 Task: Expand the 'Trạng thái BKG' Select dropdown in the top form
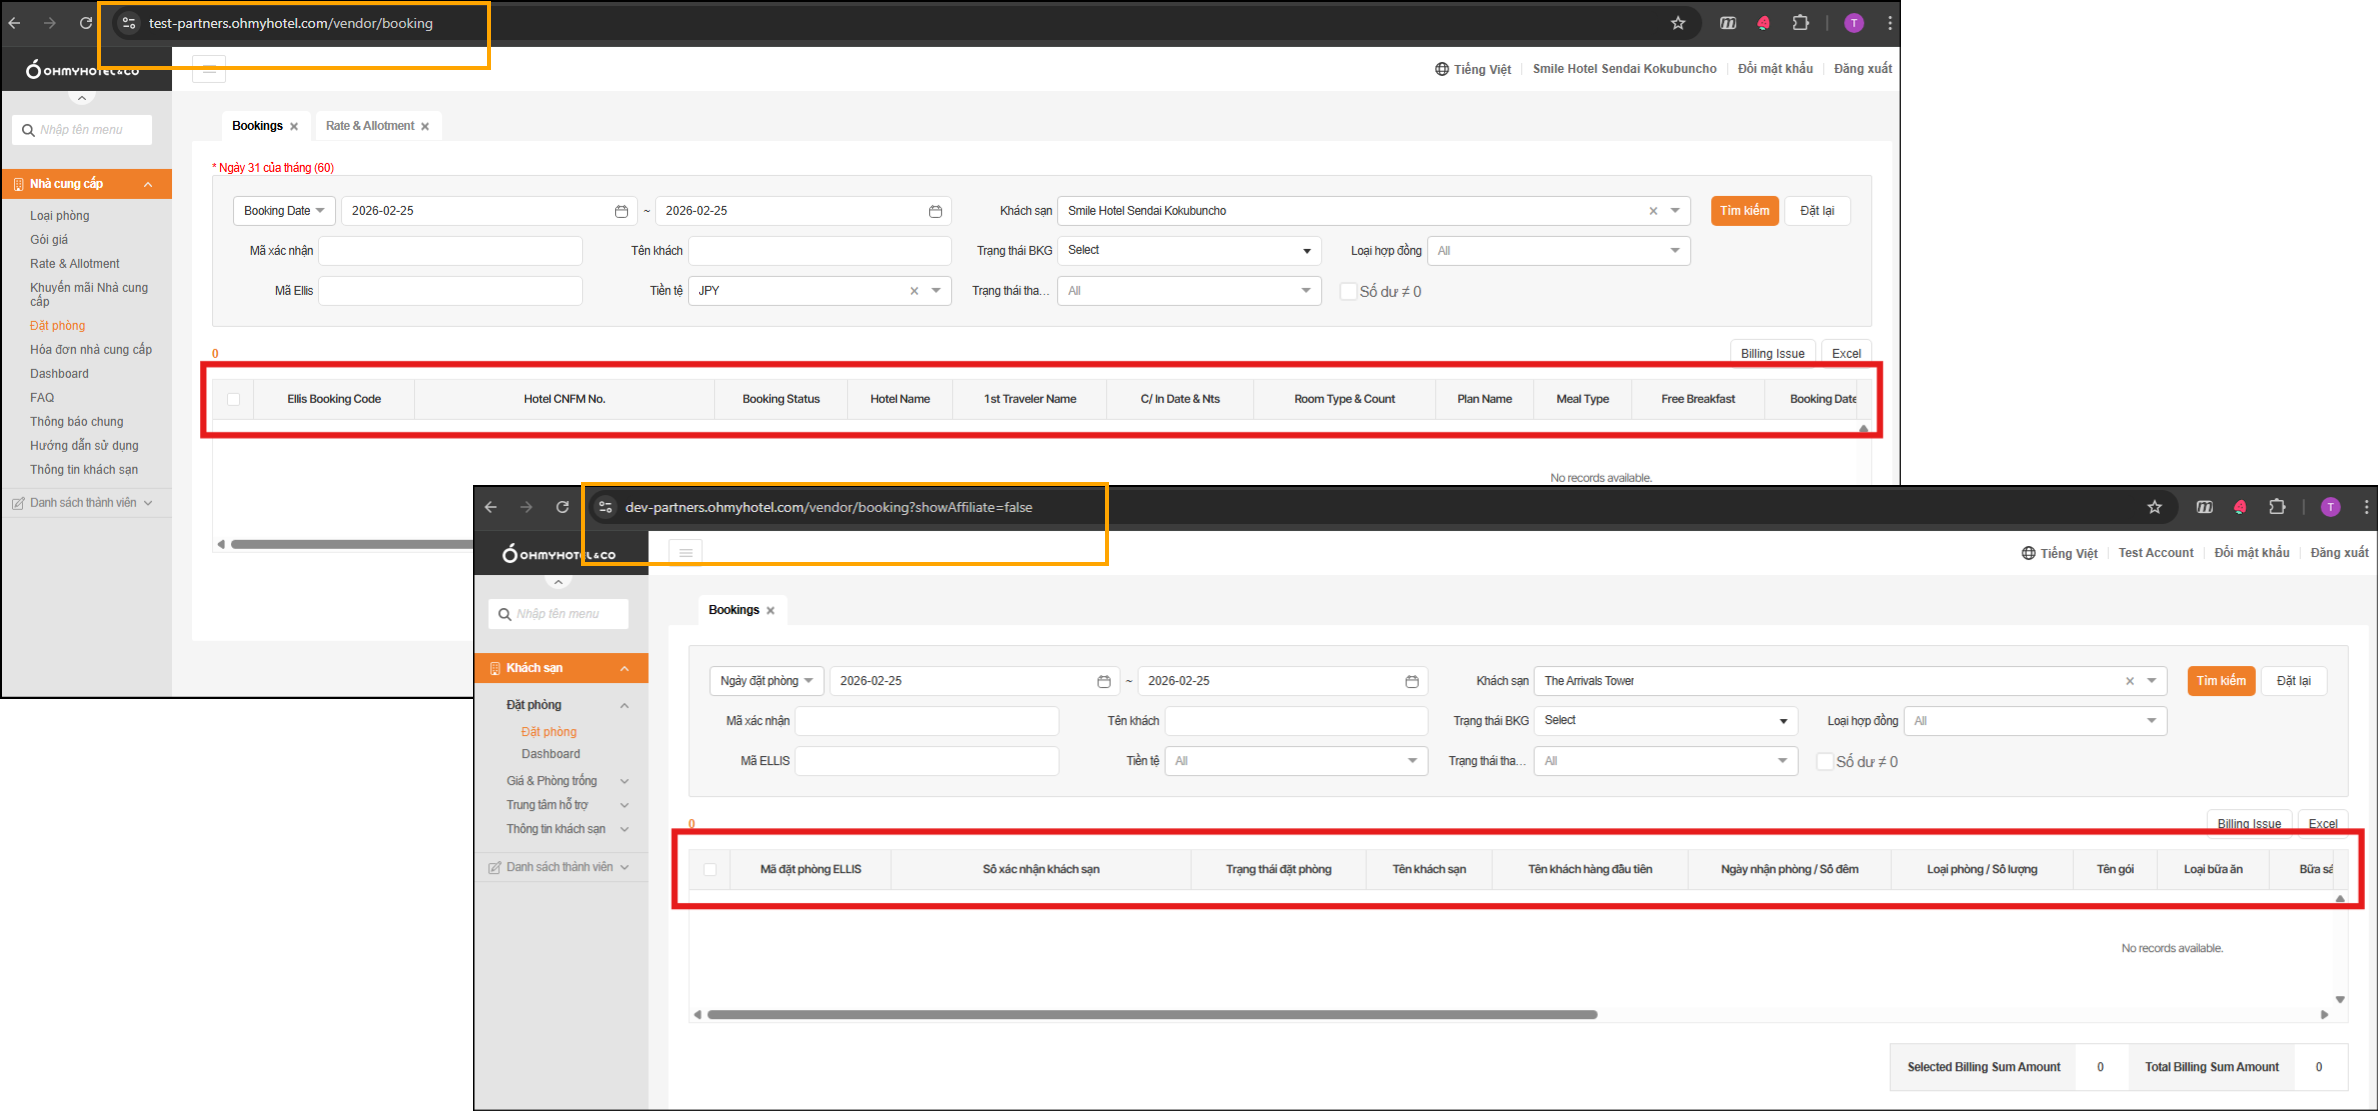pos(1189,251)
